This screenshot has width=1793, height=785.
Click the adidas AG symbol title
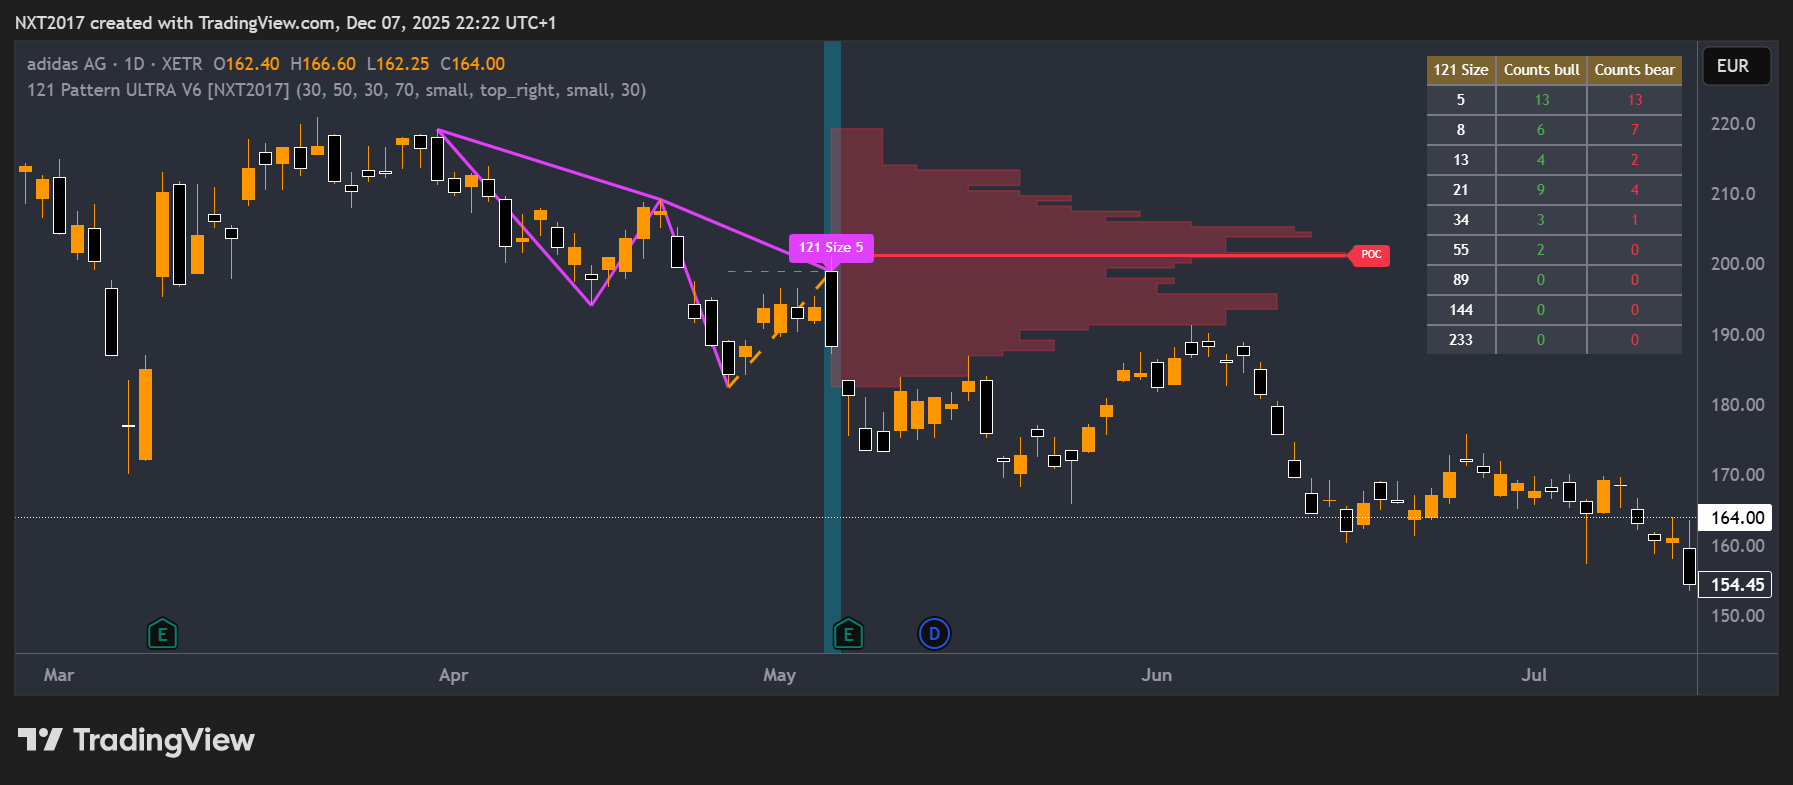pyautogui.click(x=66, y=64)
